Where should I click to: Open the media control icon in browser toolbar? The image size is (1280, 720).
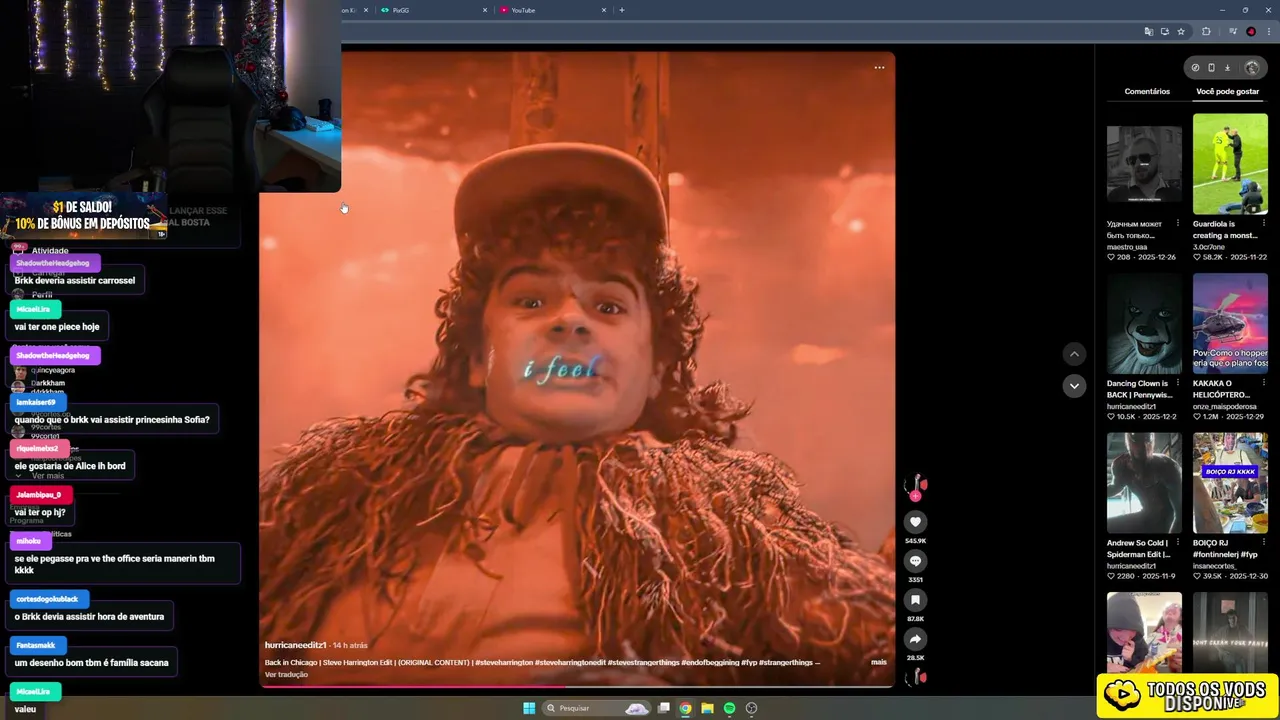[x=1233, y=32]
